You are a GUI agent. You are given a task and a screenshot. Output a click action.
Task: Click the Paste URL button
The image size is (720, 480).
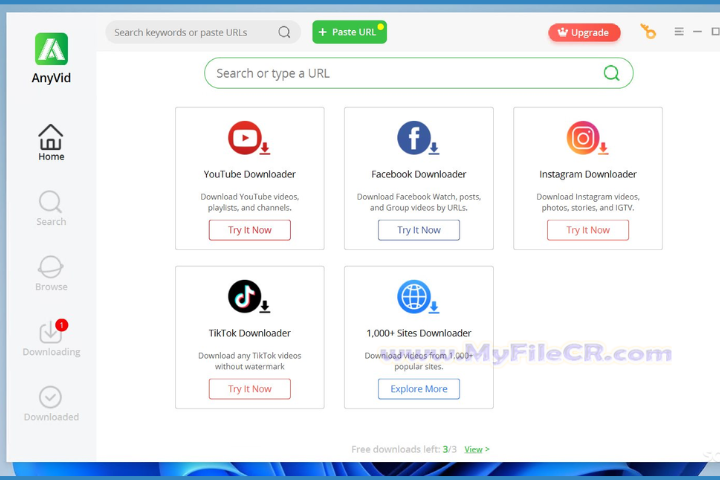pos(349,32)
